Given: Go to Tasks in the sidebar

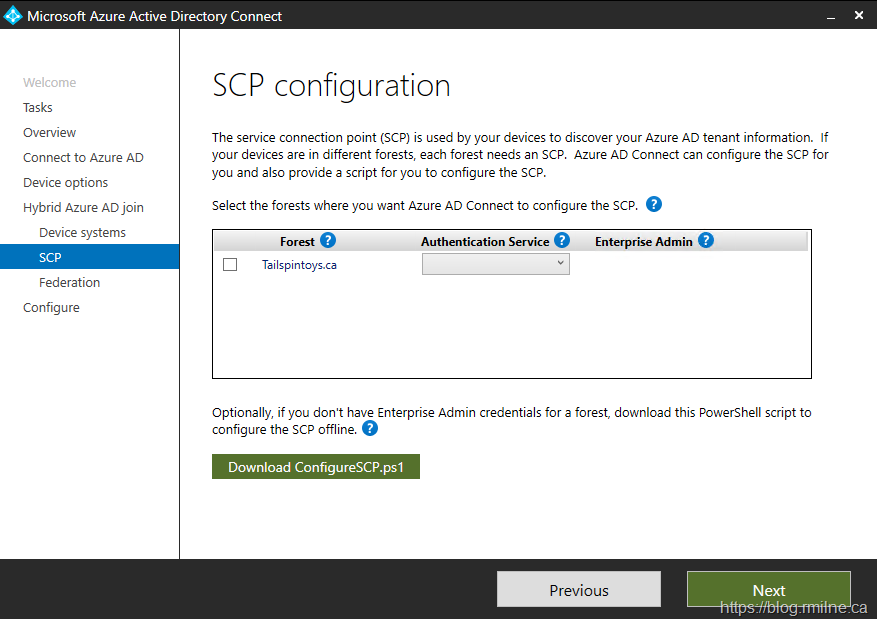Looking at the screenshot, I should (x=38, y=108).
